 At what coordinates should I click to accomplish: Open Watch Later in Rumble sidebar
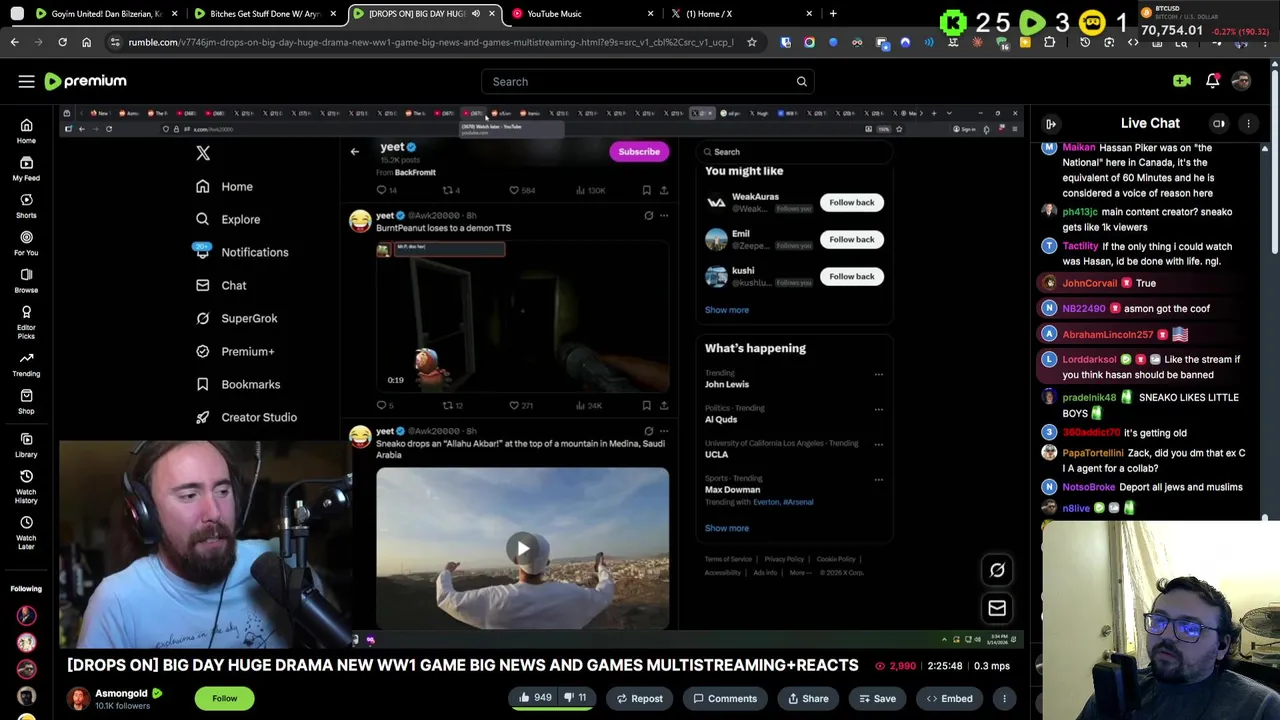[x=26, y=530]
